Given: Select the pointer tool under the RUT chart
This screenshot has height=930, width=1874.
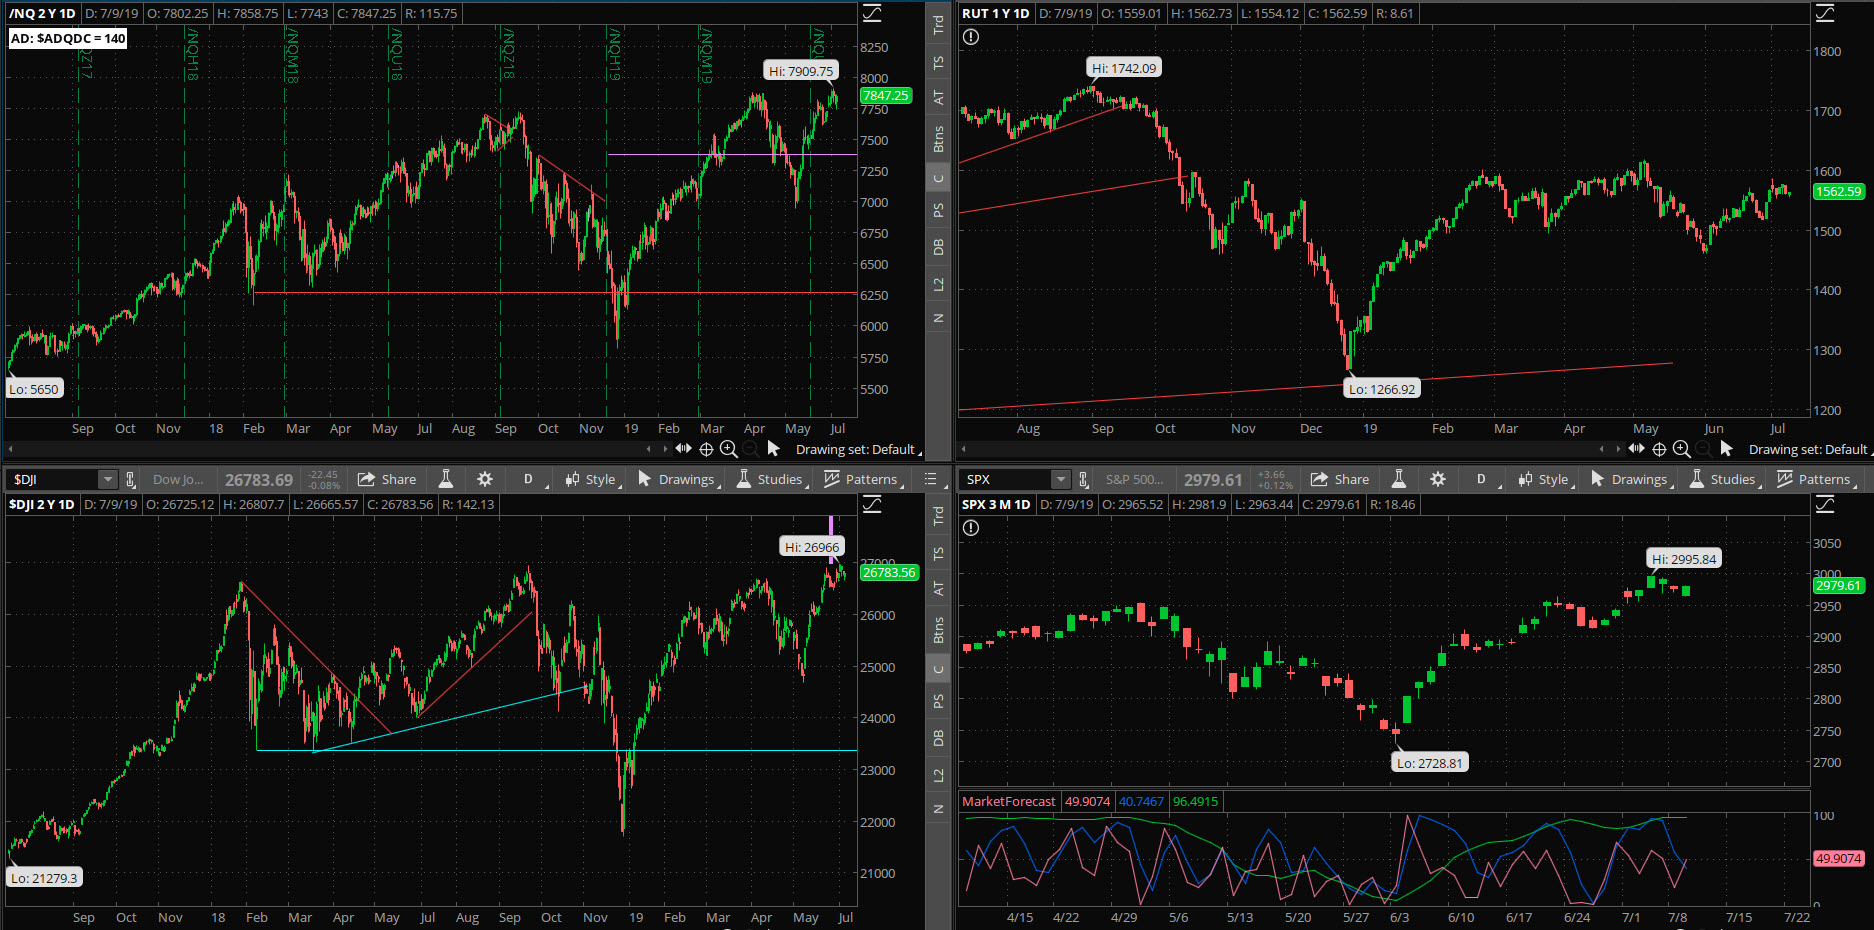Looking at the screenshot, I should click(1726, 449).
